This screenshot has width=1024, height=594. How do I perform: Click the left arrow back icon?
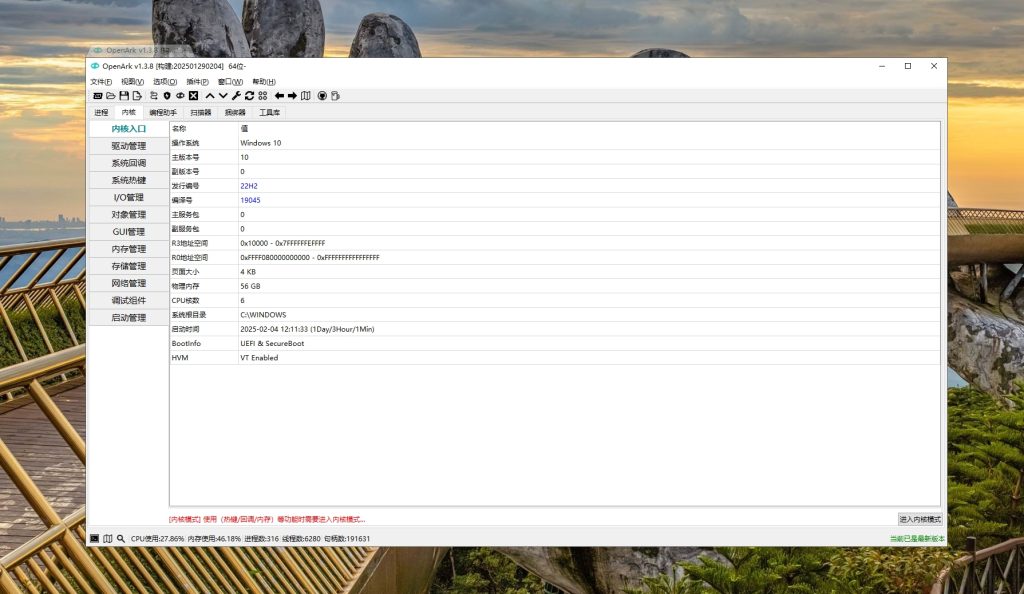coord(279,96)
